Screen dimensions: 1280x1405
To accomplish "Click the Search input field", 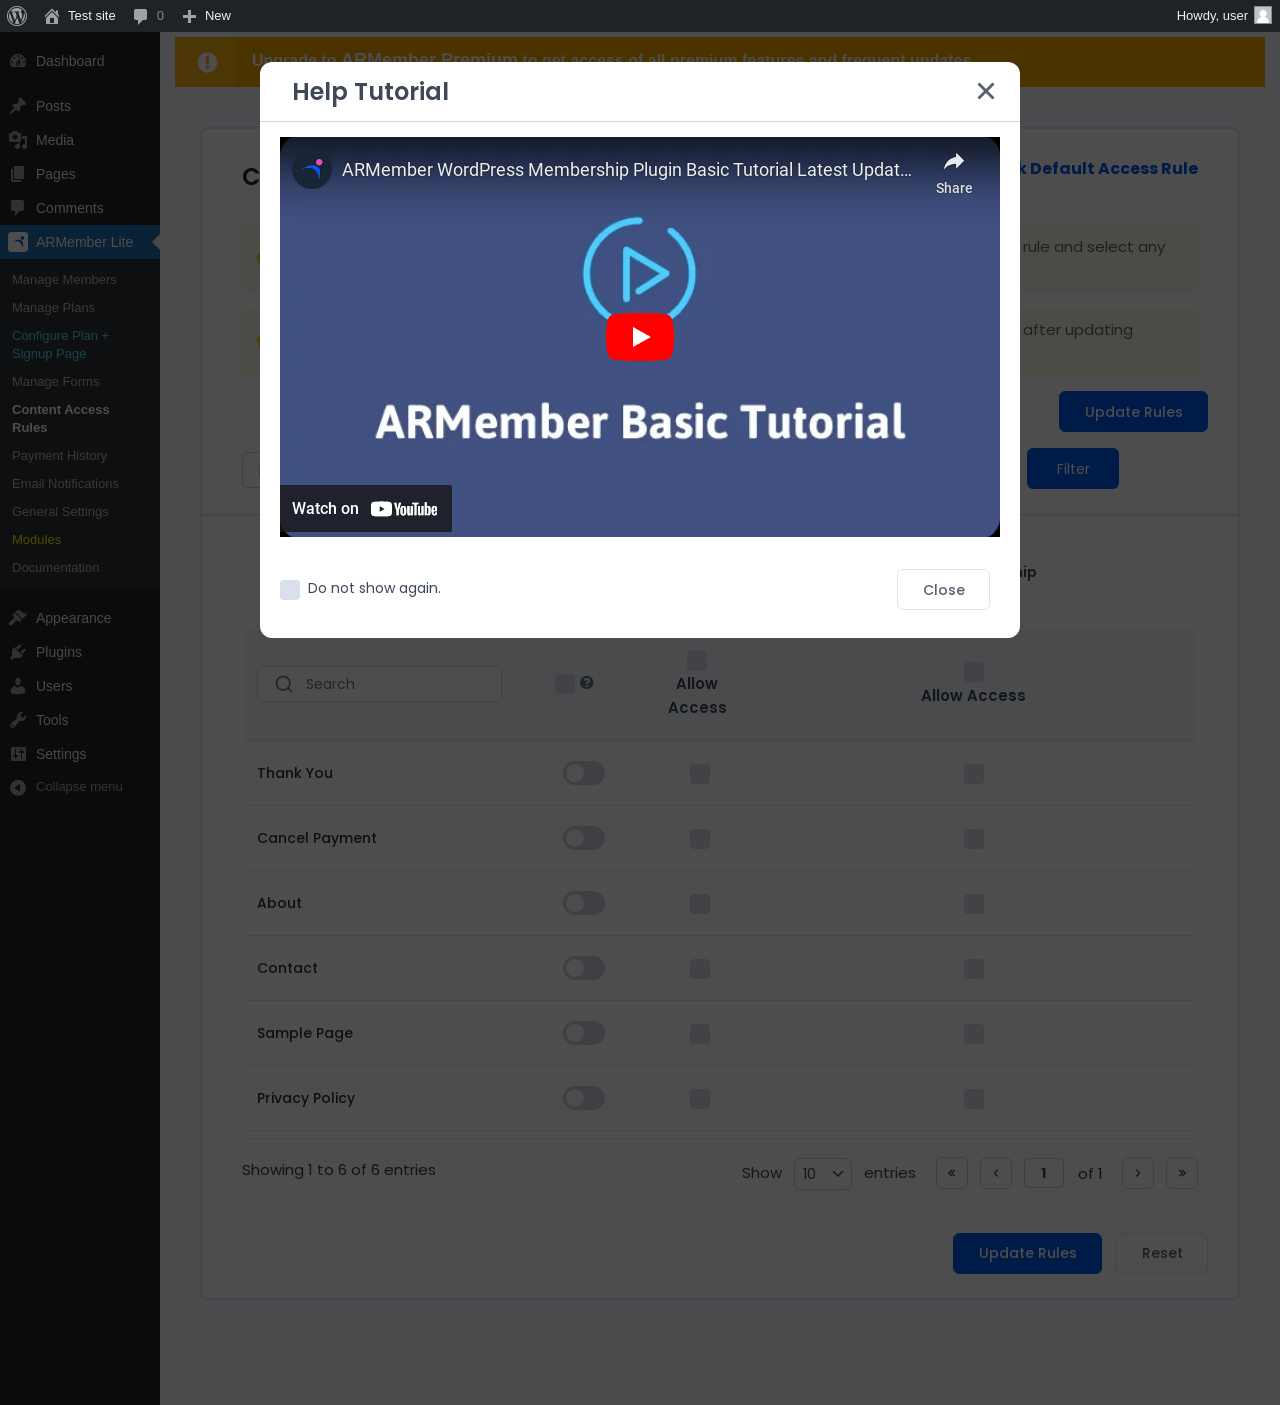I will click(379, 684).
